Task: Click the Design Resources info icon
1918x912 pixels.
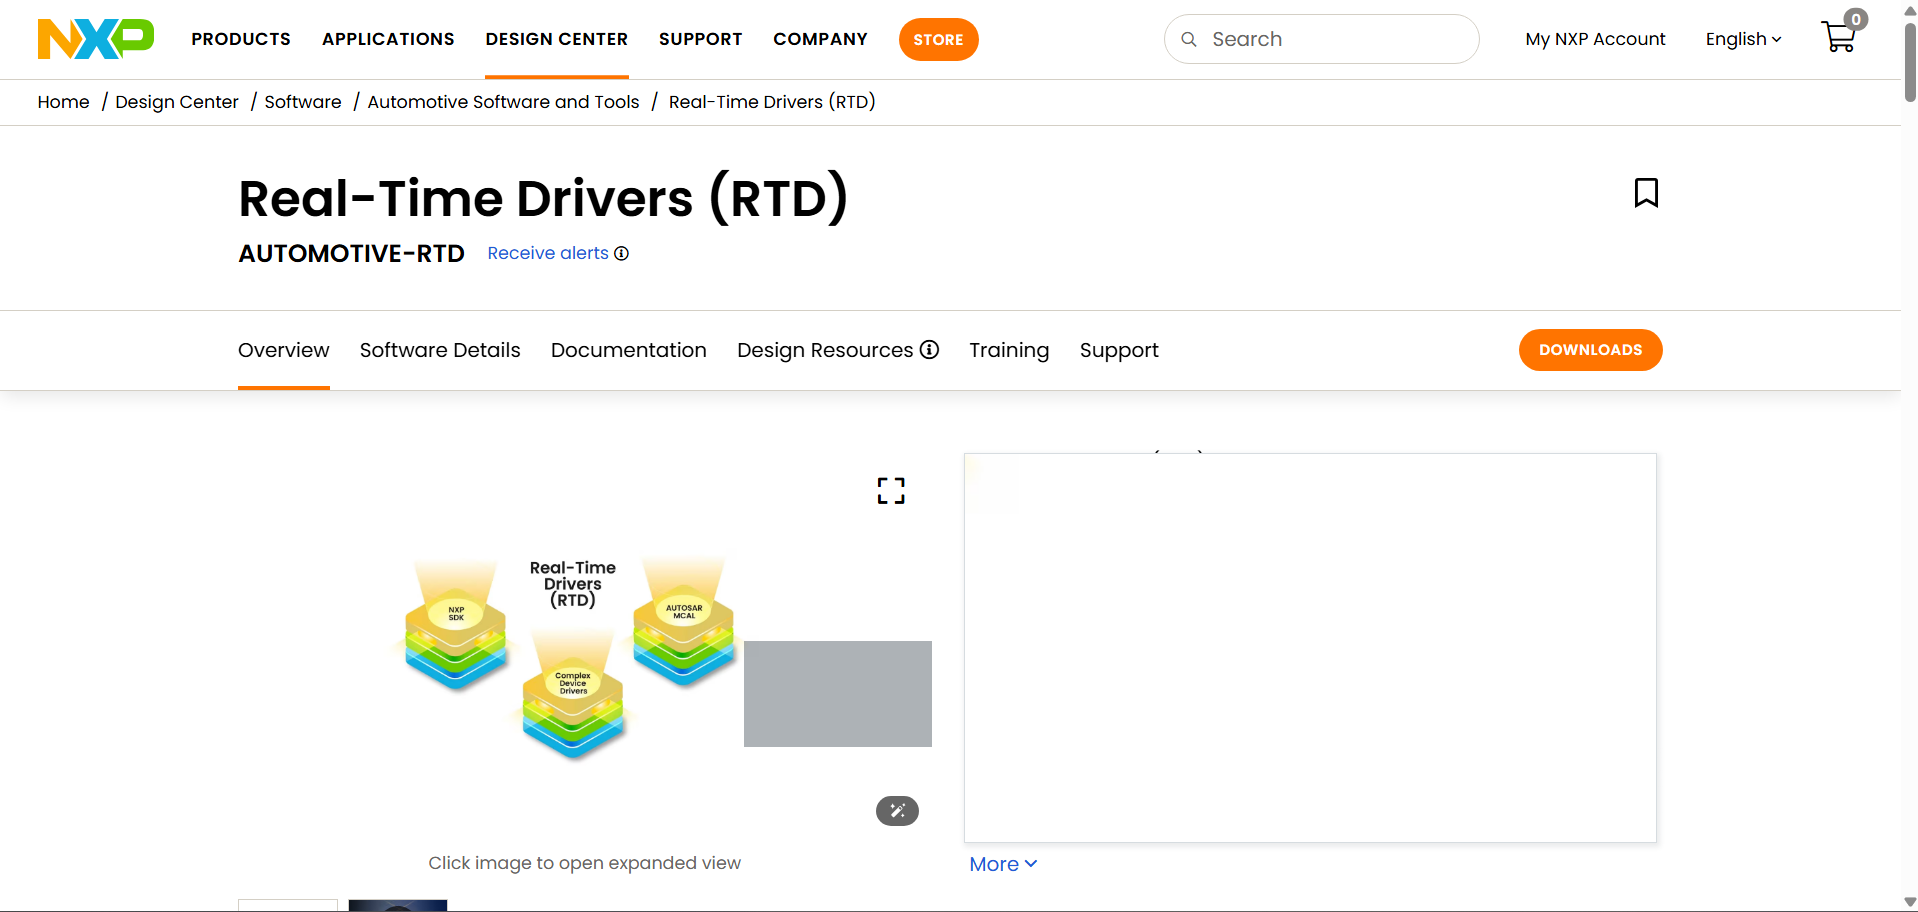Action: pos(929,349)
